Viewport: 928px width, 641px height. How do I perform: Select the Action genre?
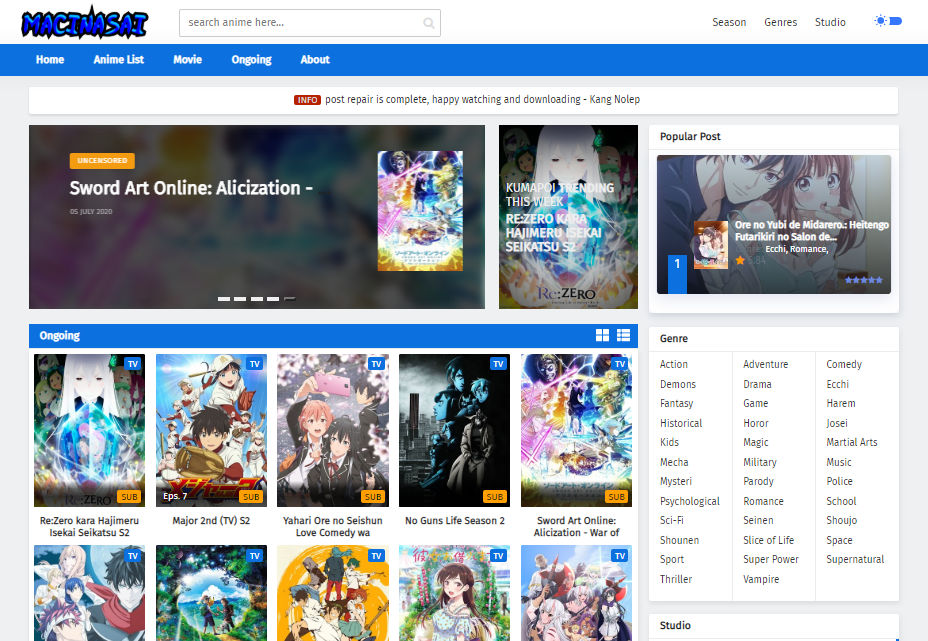(x=674, y=364)
